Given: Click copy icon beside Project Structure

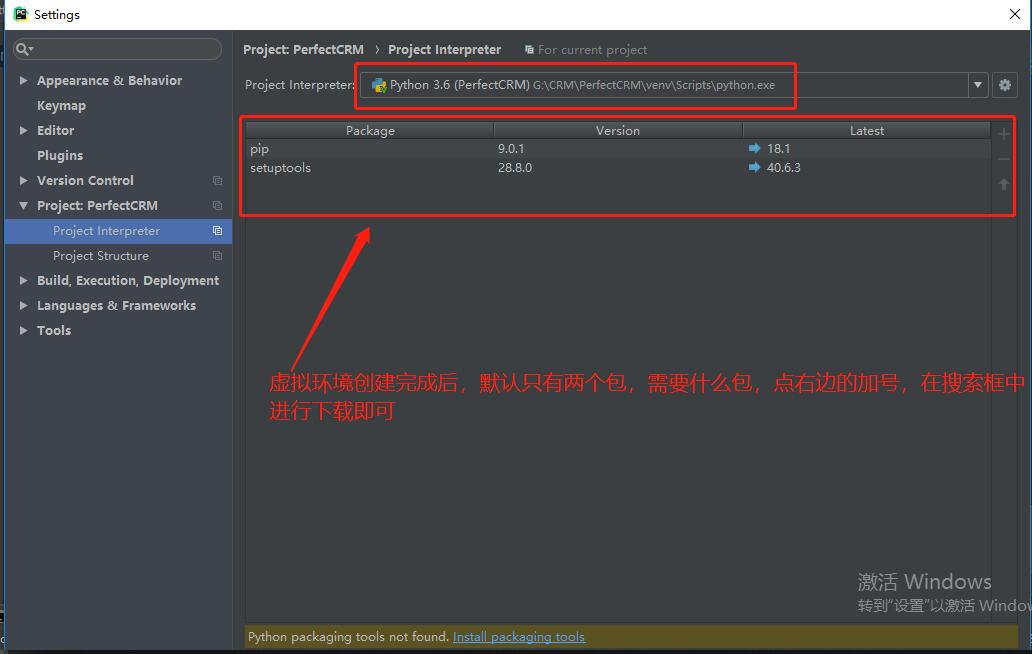Looking at the screenshot, I should click(x=217, y=256).
